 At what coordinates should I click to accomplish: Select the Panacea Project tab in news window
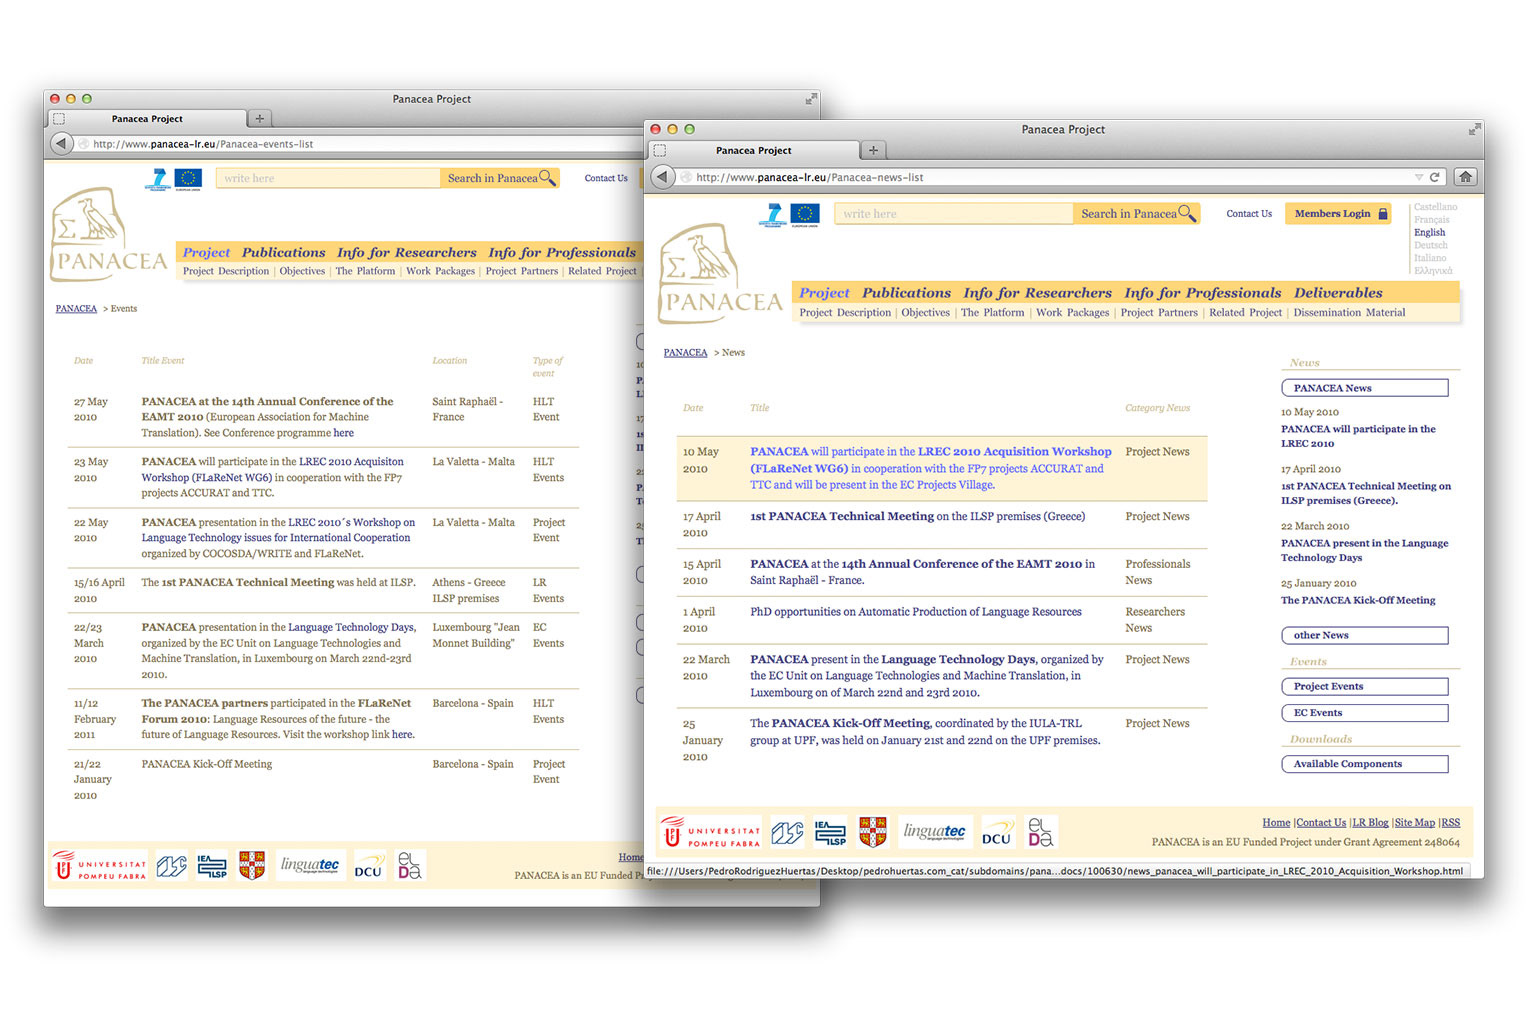(x=754, y=150)
